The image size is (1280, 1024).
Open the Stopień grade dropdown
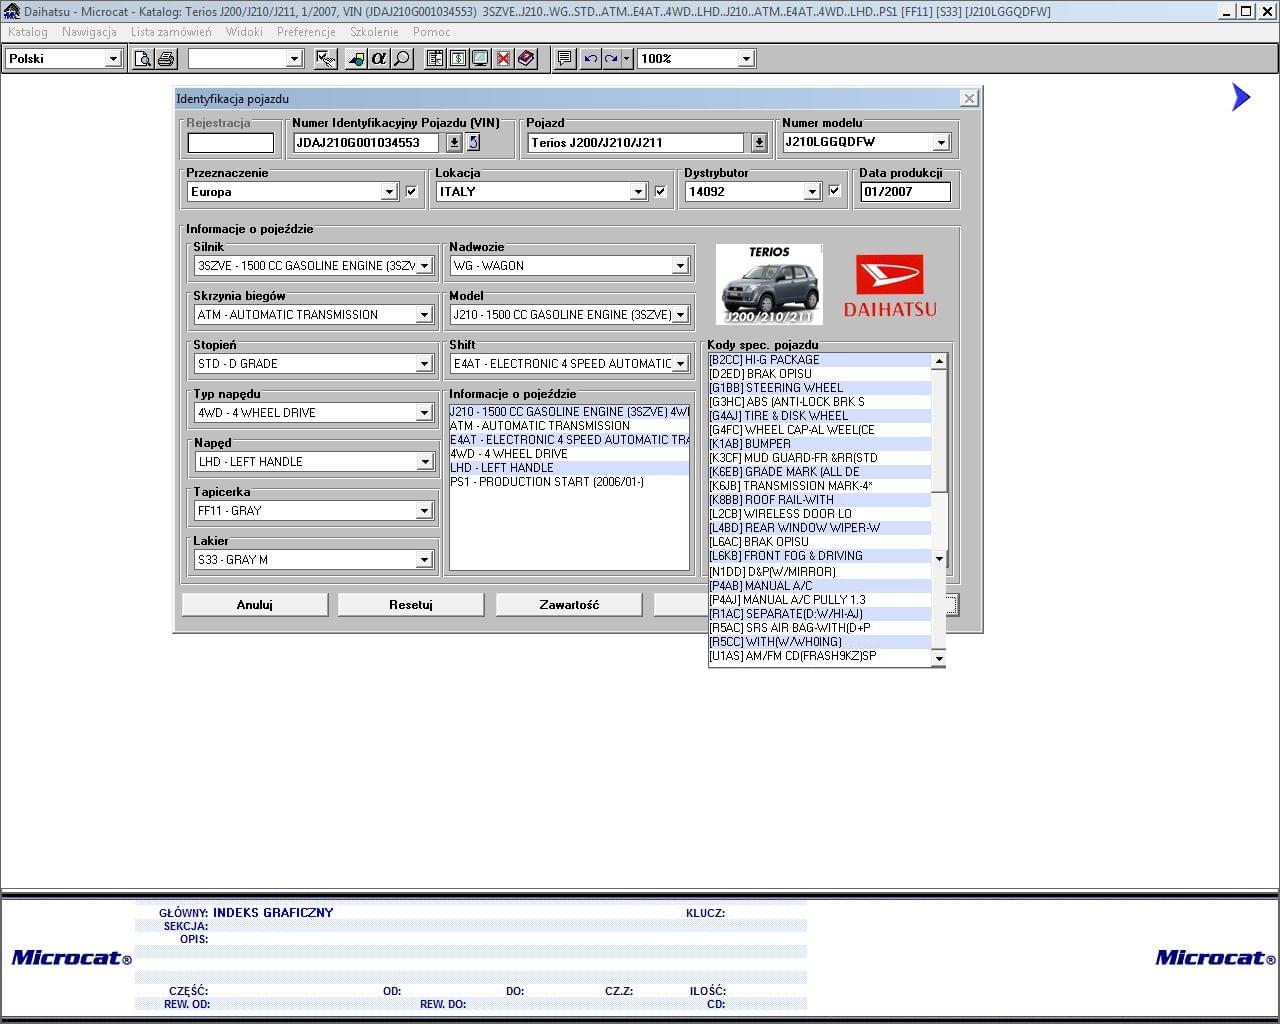point(424,364)
